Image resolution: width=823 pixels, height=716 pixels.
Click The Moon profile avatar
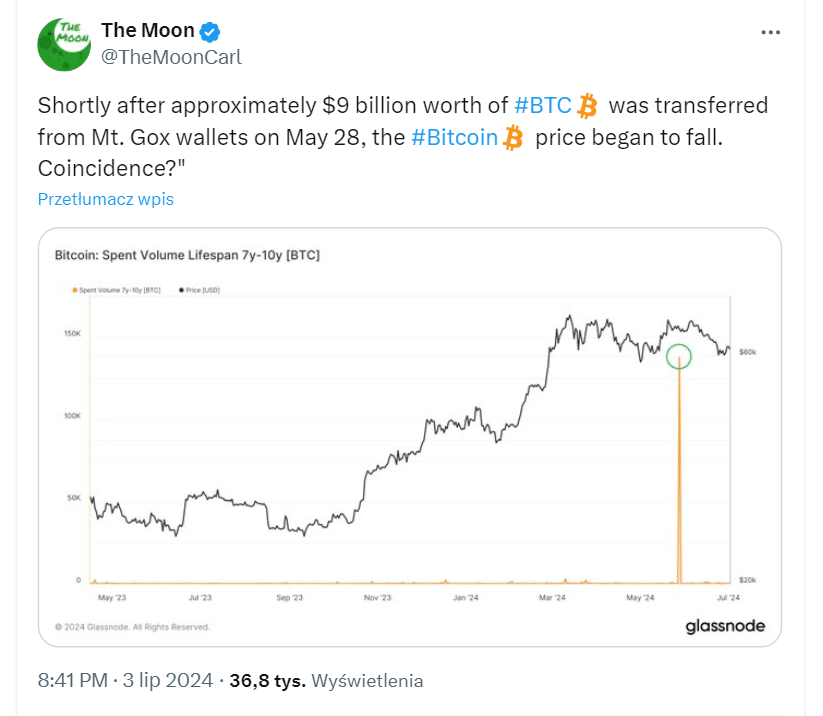click(65, 43)
